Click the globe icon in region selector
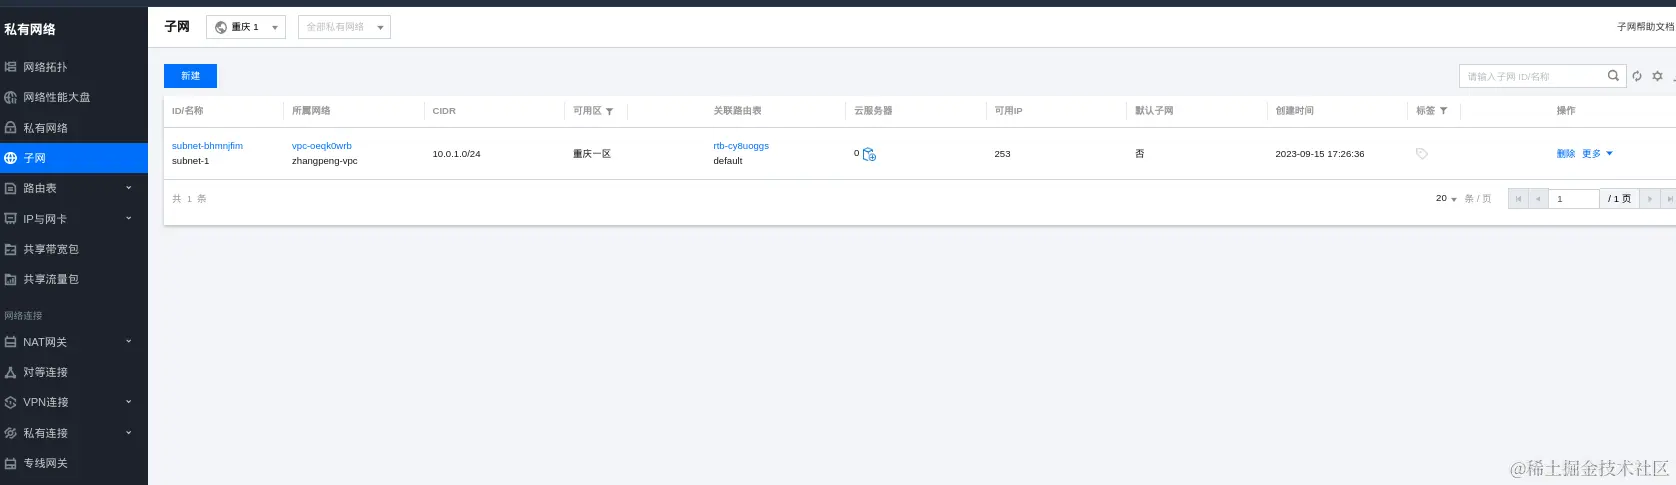The height and width of the screenshot is (485, 1676). click(221, 27)
